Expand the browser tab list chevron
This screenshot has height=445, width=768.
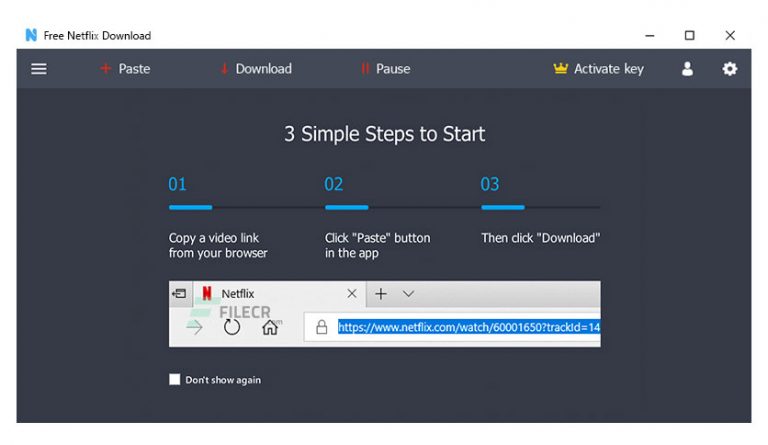click(x=408, y=294)
